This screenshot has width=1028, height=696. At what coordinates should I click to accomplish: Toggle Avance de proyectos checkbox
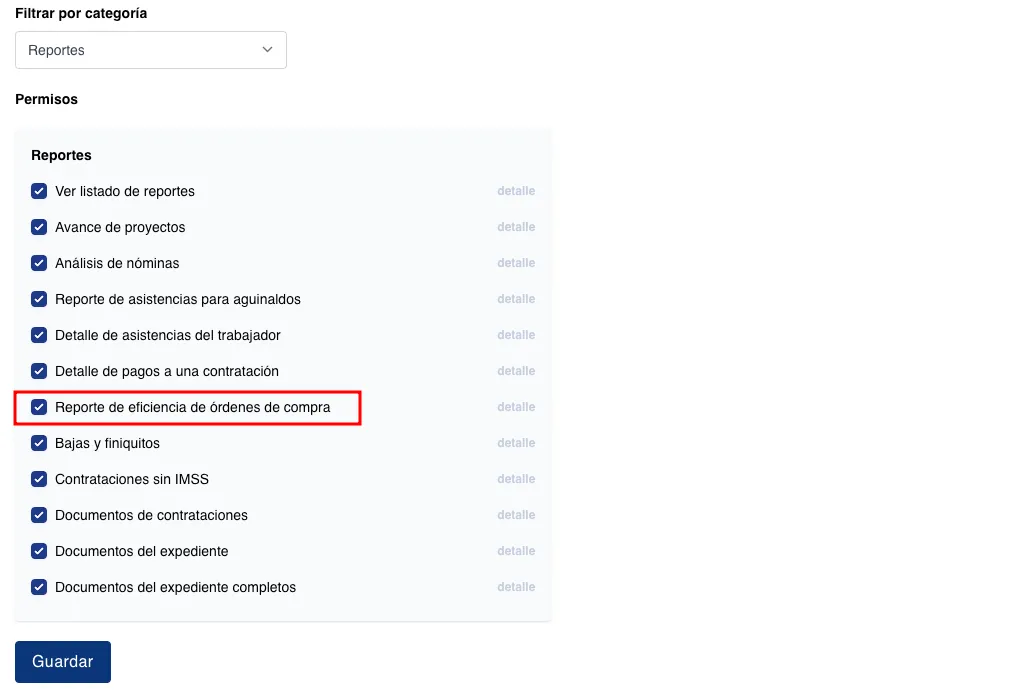tap(39, 227)
